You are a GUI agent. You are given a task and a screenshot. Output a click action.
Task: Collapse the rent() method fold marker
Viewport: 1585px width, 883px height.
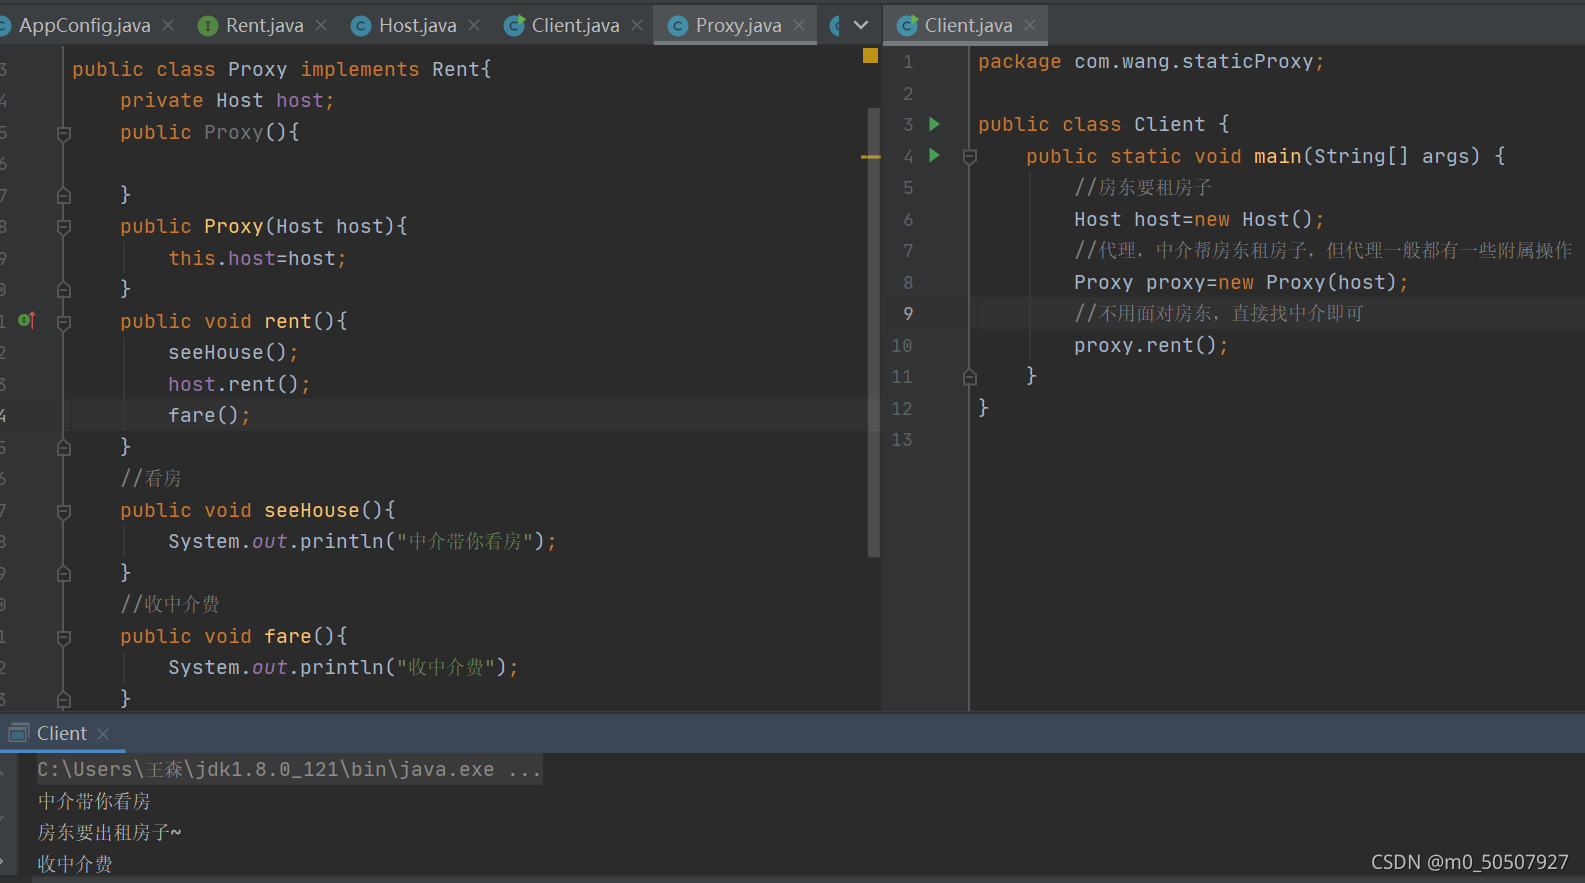coord(64,322)
